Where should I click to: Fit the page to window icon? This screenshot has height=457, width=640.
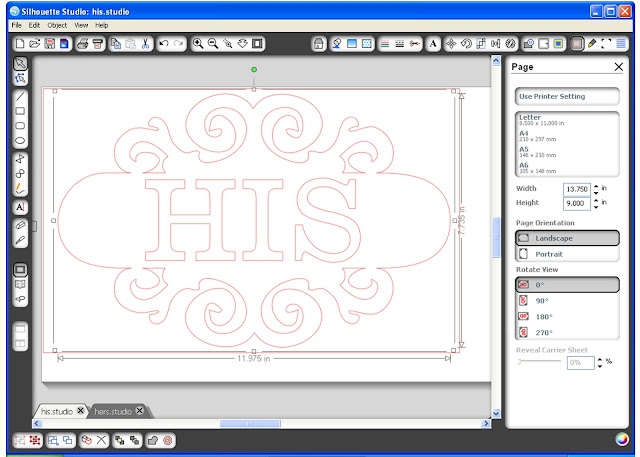[x=257, y=44]
